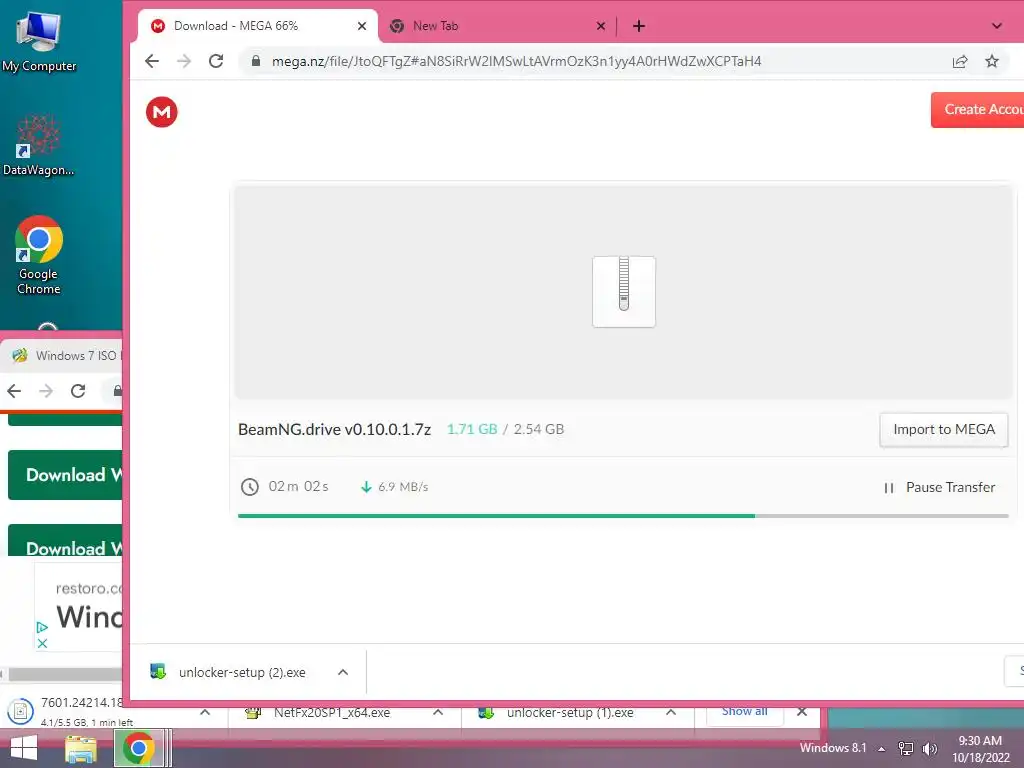The image size is (1024, 768).
Task: Go back in the MEGA Chrome window
Action: [x=152, y=61]
